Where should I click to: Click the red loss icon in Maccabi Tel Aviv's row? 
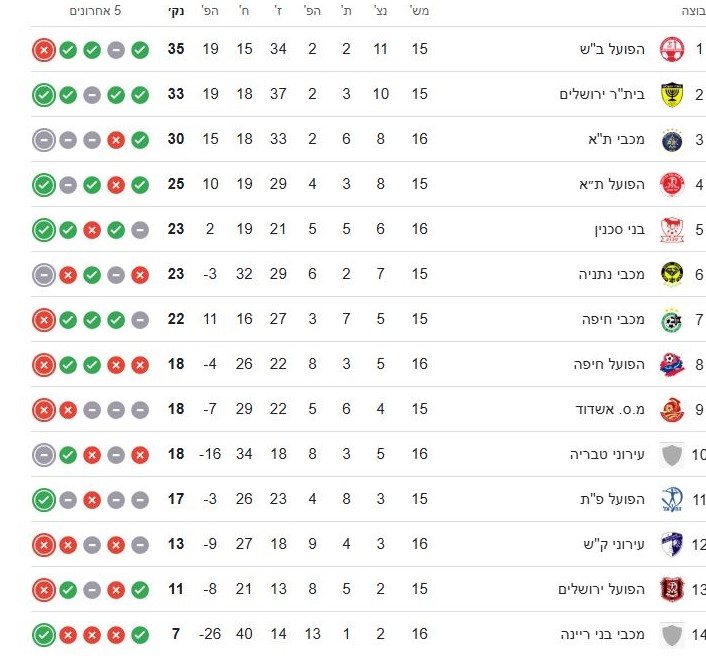tap(115, 139)
